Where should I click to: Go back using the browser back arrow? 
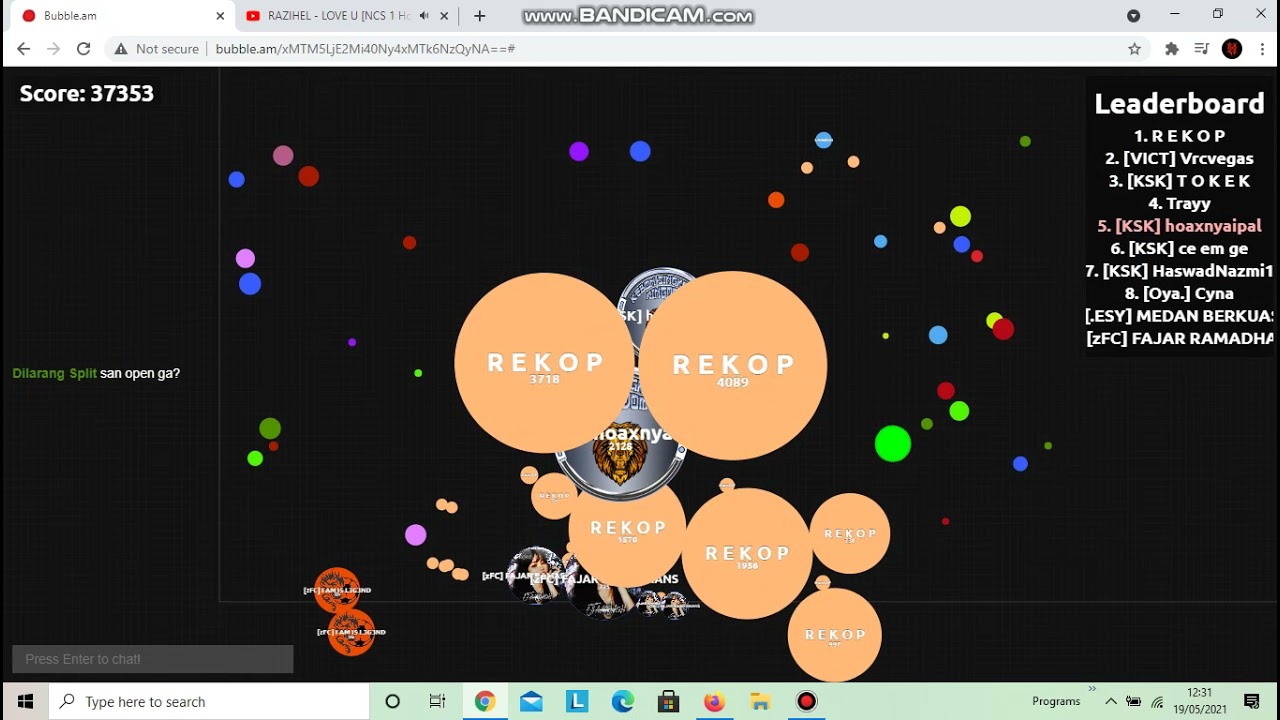coord(24,48)
